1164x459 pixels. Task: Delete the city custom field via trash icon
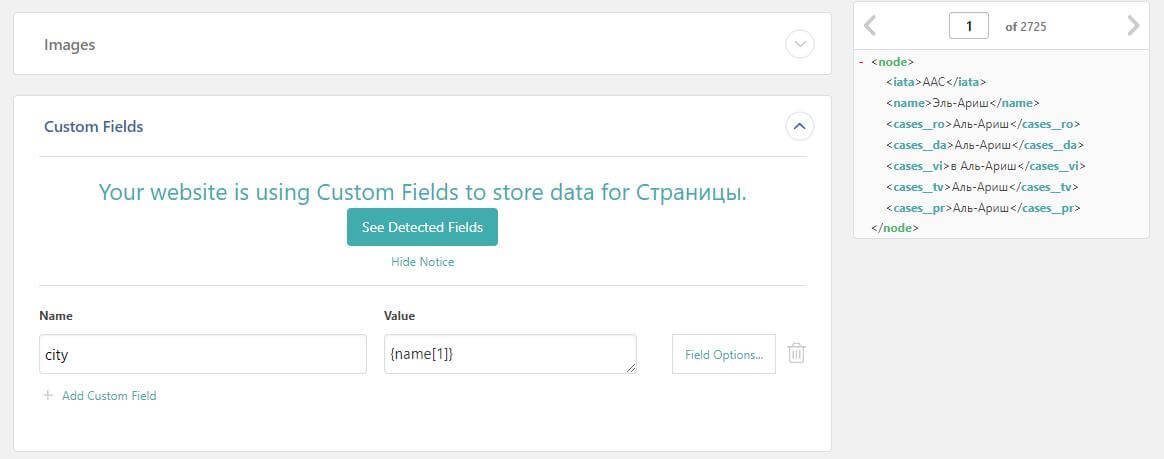pos(796,353)
